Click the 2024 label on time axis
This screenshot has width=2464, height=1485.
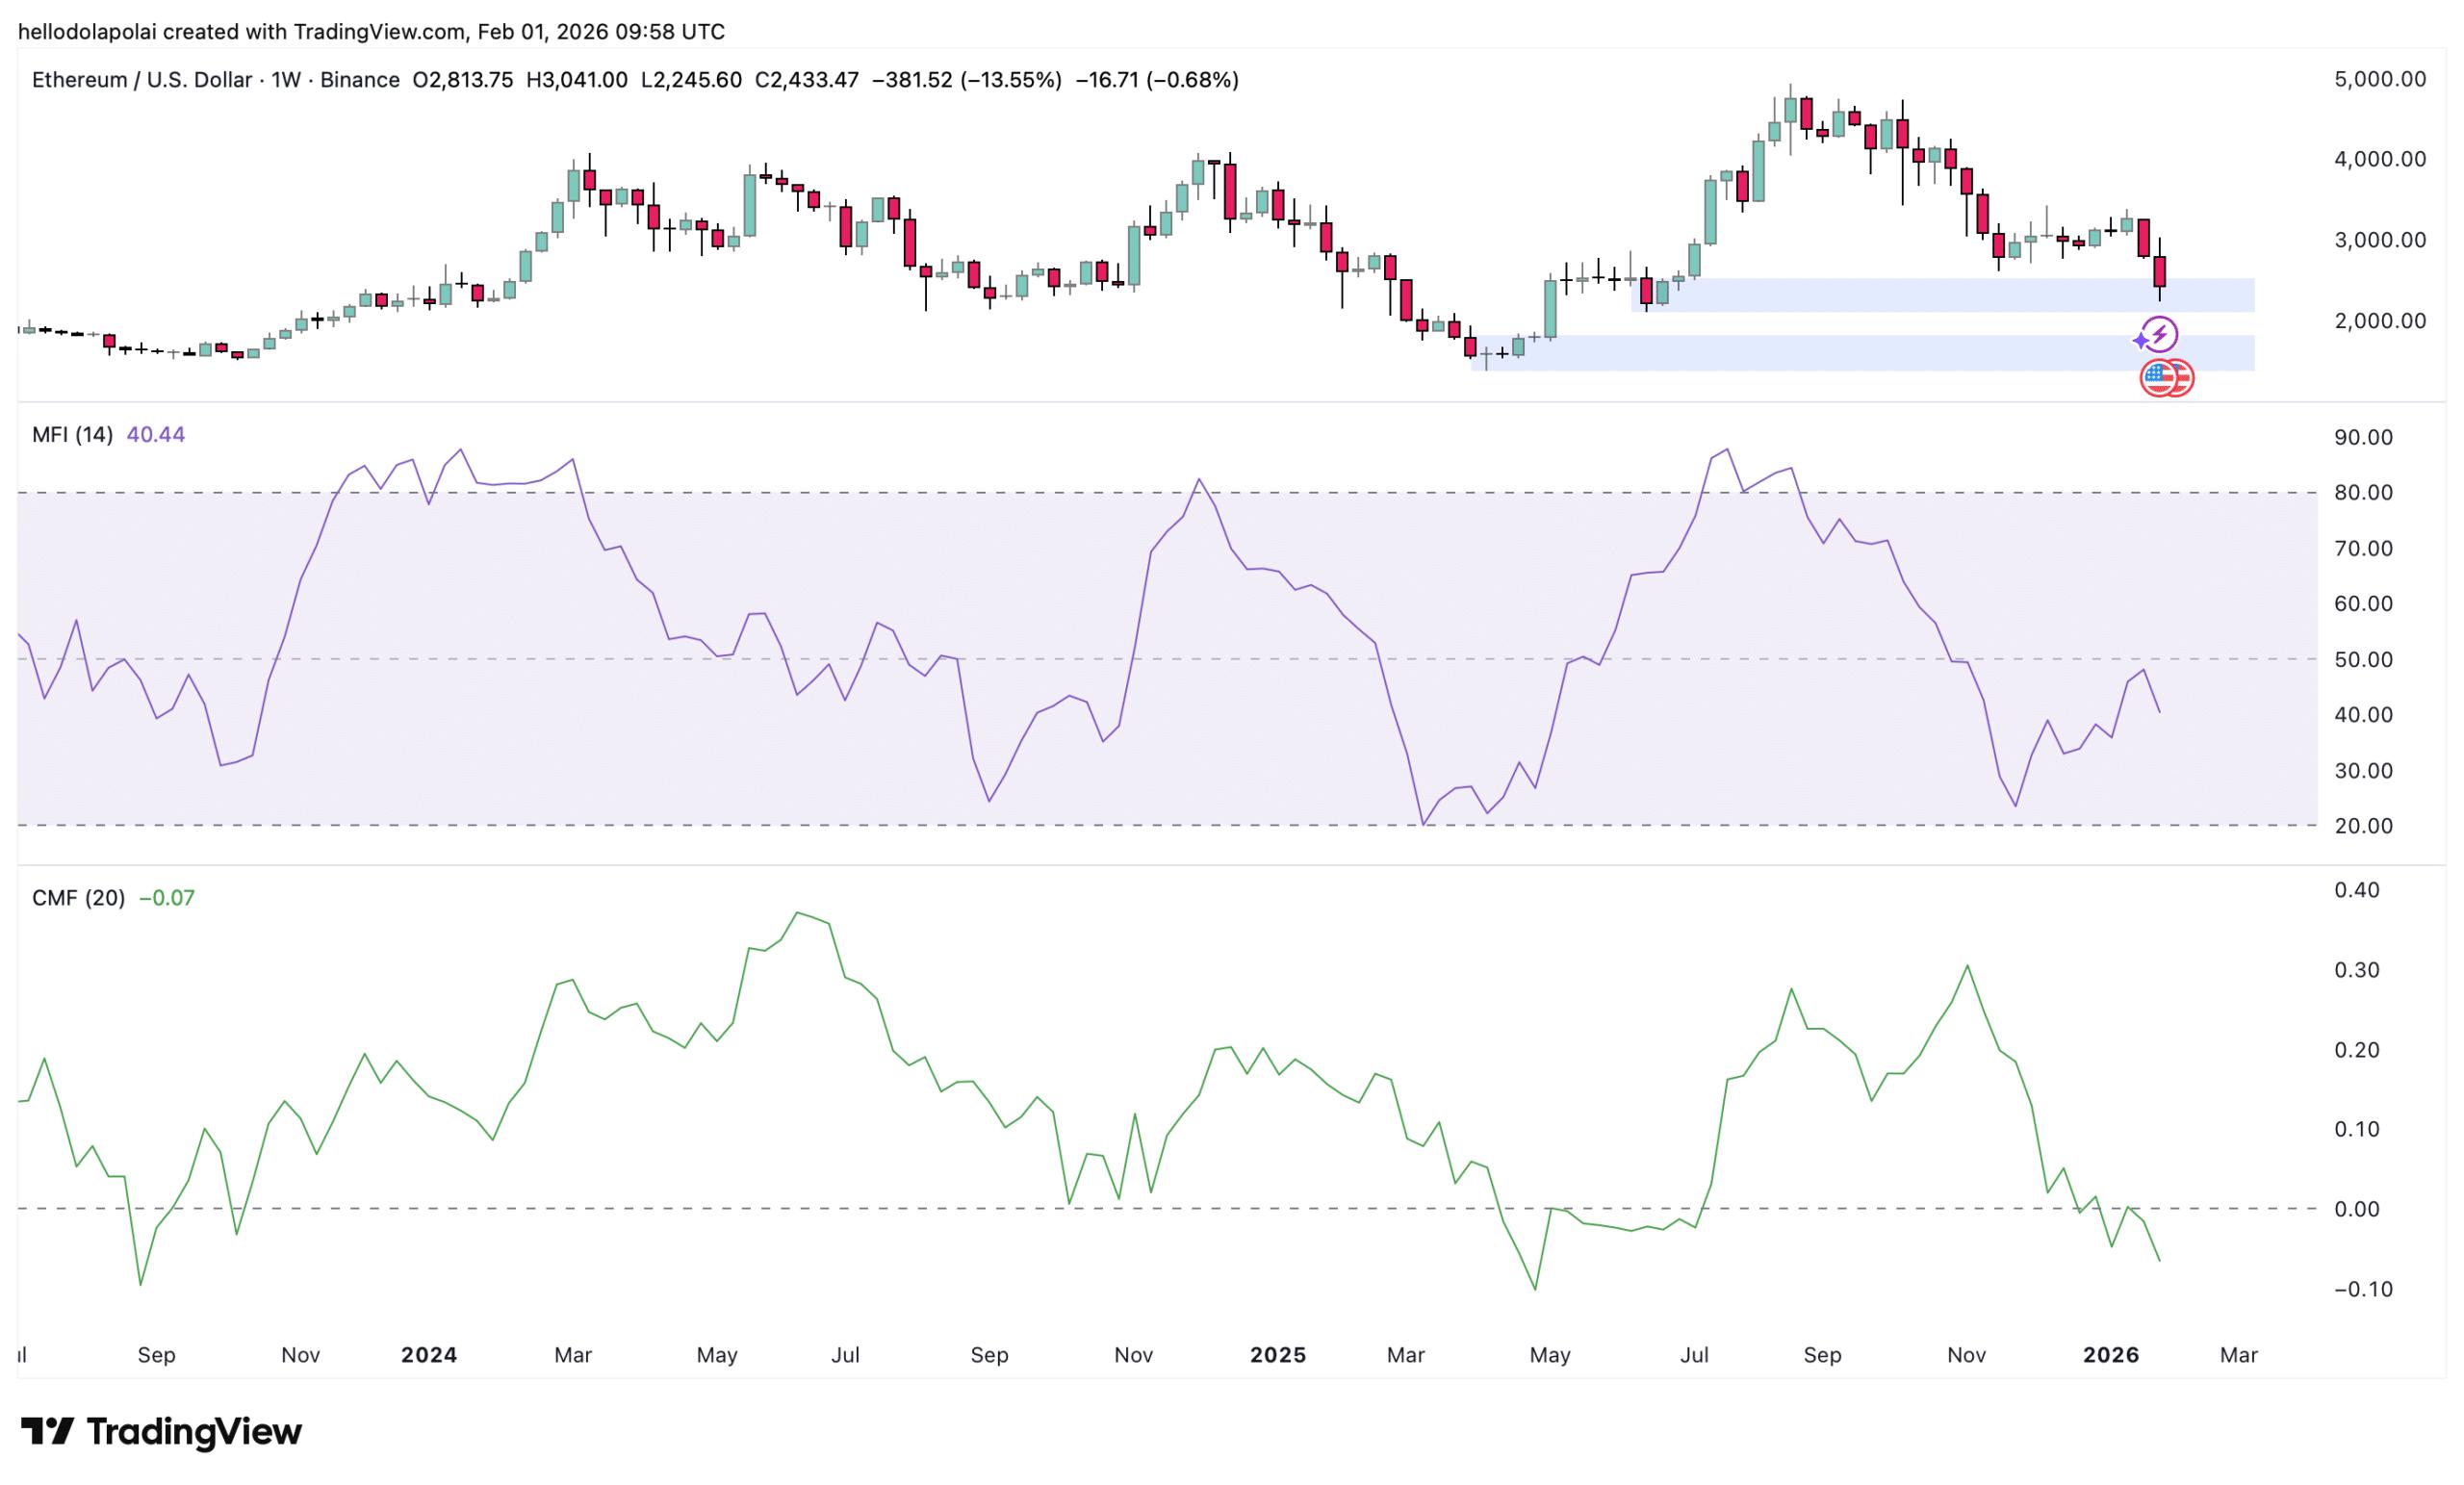click(x=429, y=1355)
